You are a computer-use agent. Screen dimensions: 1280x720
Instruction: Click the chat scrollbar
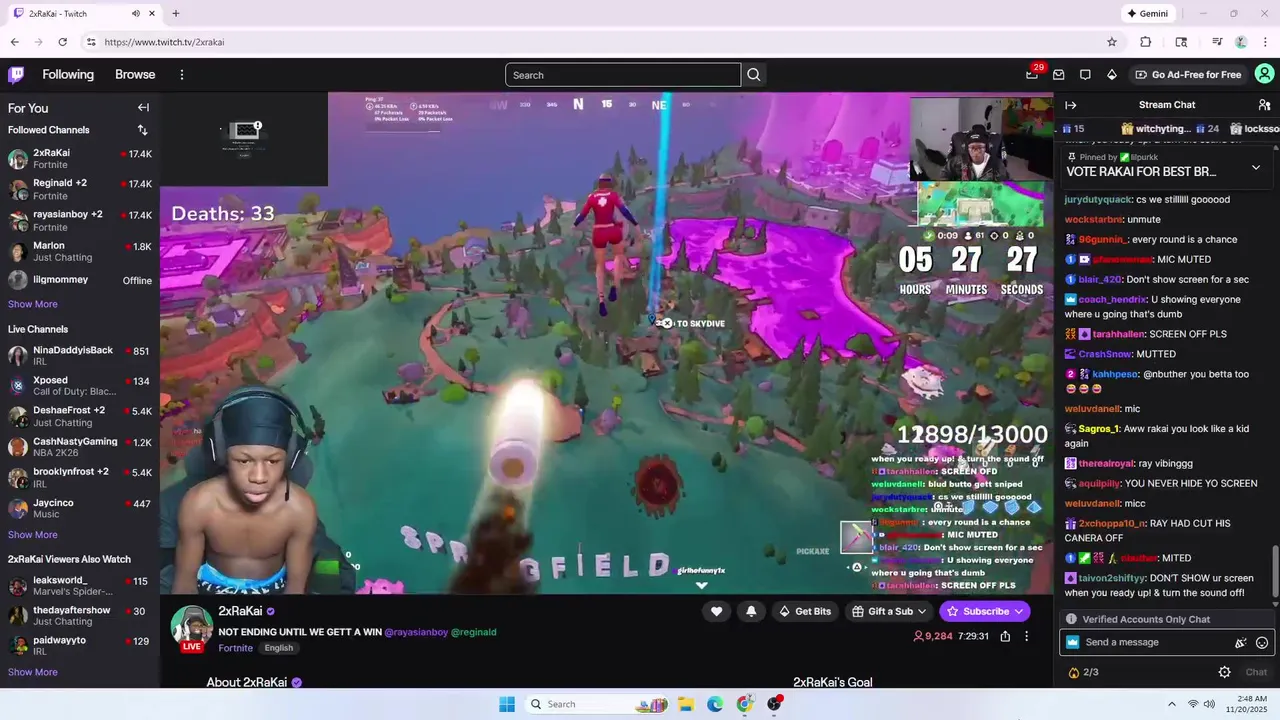point(1275,573)
